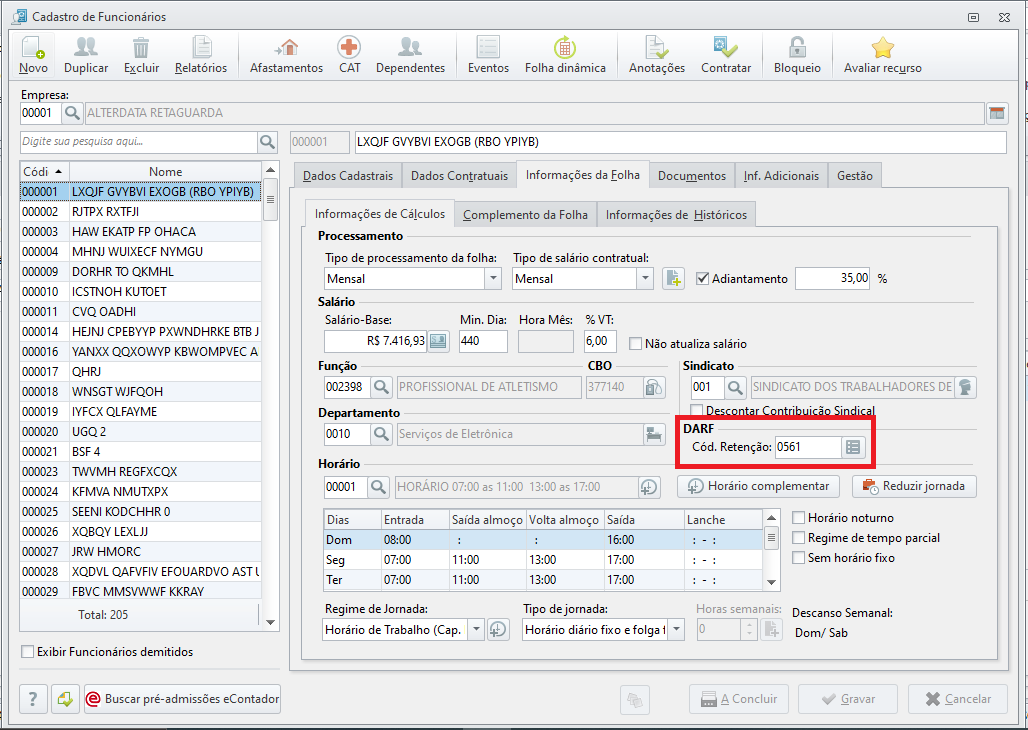Enable Descontar Contribuição Sindical checkbox
Screen dimensions: 1028x730
(696, 411)
